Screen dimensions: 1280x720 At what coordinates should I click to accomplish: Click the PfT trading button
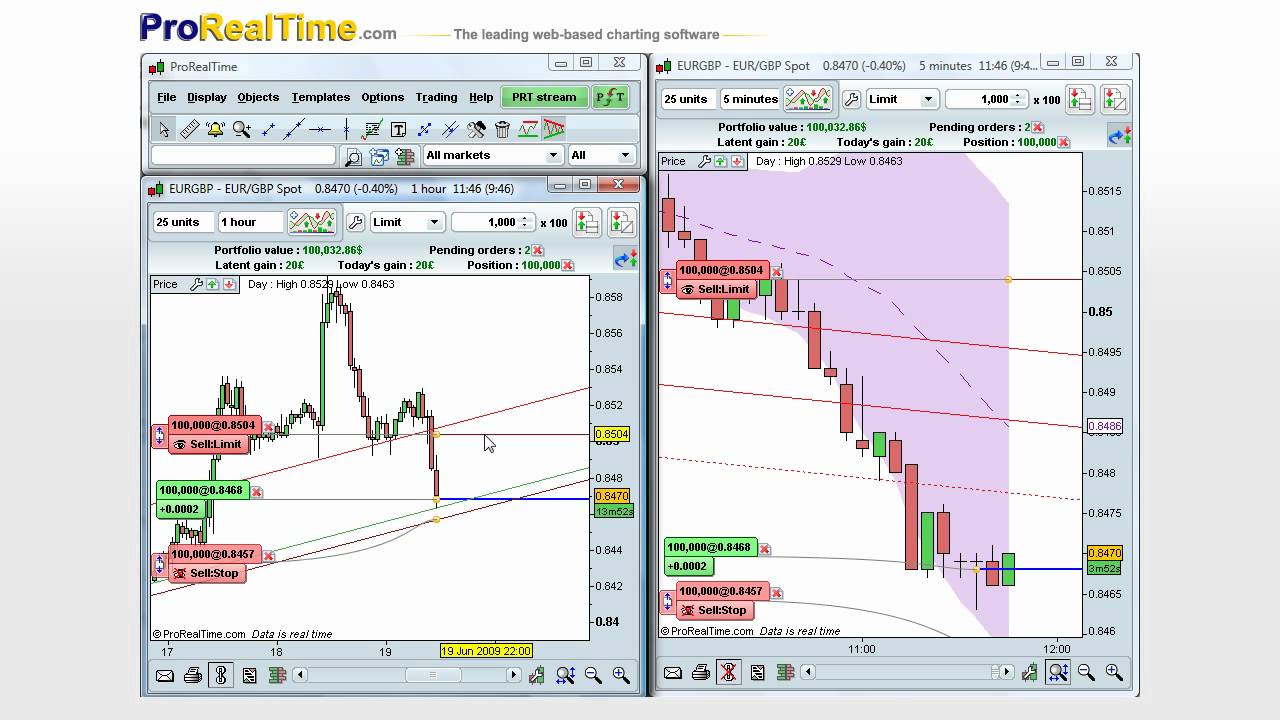click(610, 97)
